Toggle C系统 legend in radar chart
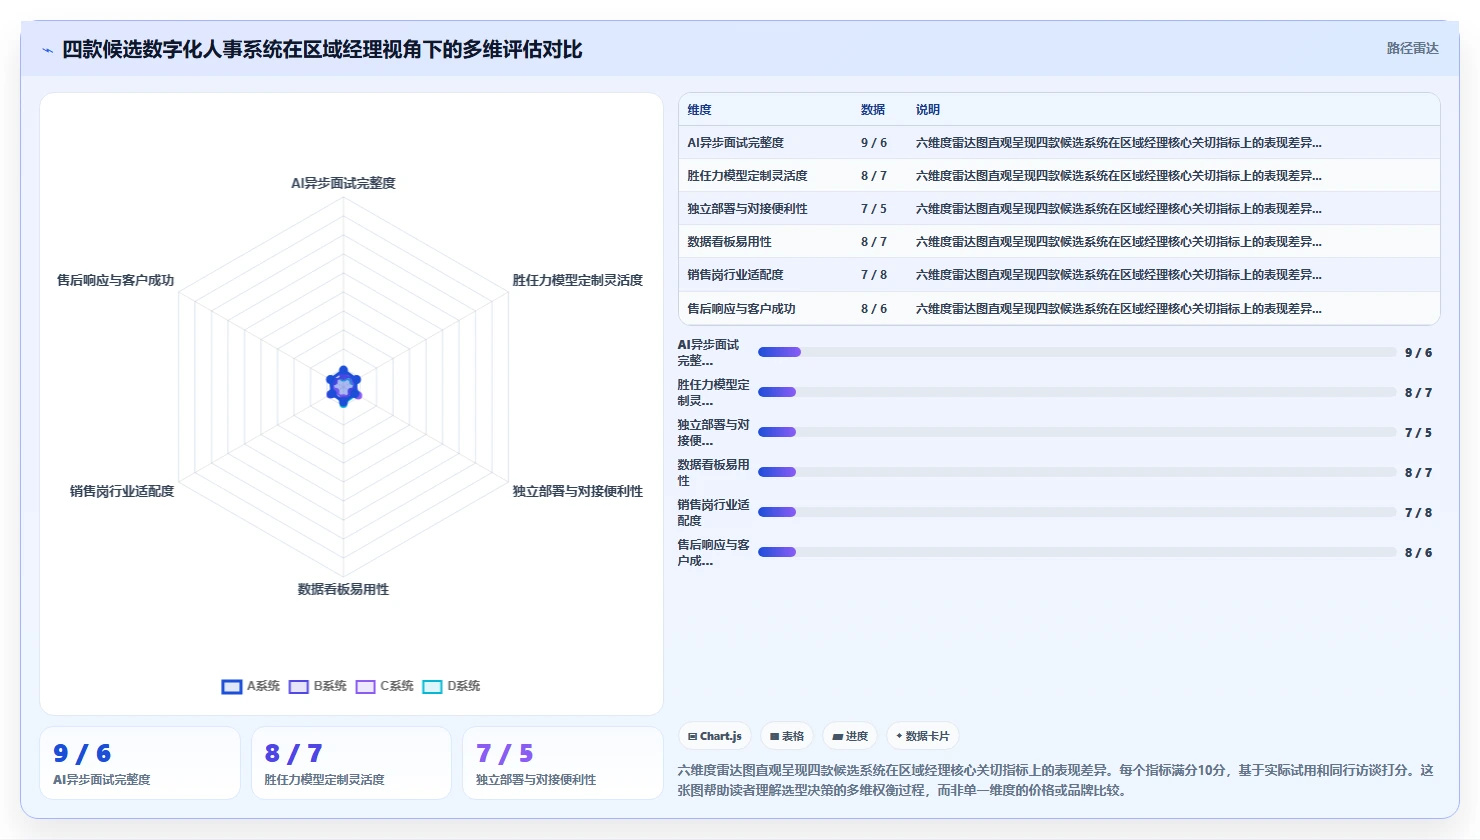Screen dimensions: 1480x840 pyautogui.click(x=385, y=686)
